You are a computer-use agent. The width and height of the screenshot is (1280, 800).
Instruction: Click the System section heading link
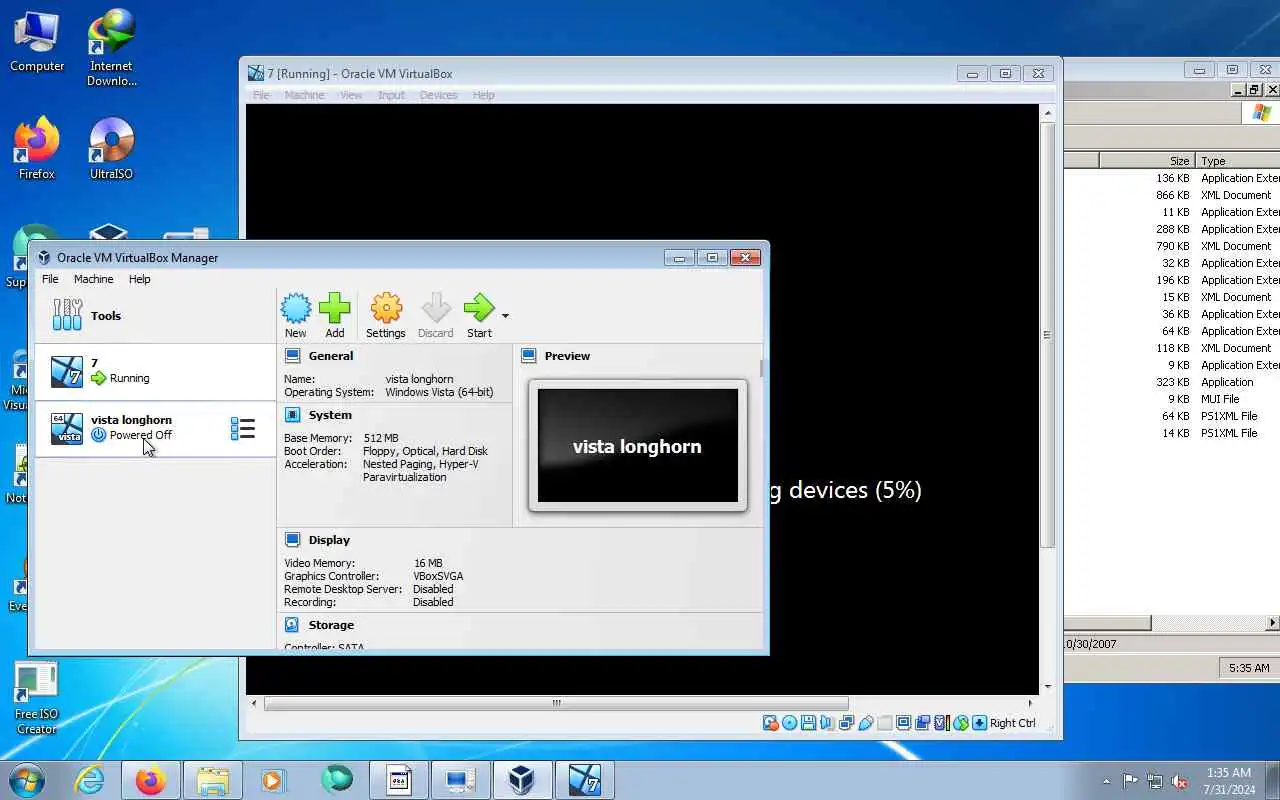[x=330, y=415]
